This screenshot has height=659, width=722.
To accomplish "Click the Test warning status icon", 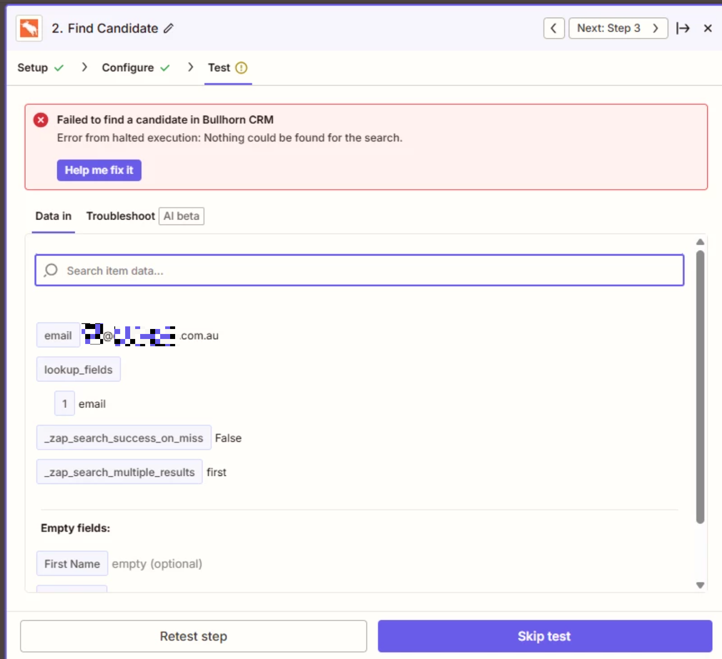I will [x=241, y=68].
